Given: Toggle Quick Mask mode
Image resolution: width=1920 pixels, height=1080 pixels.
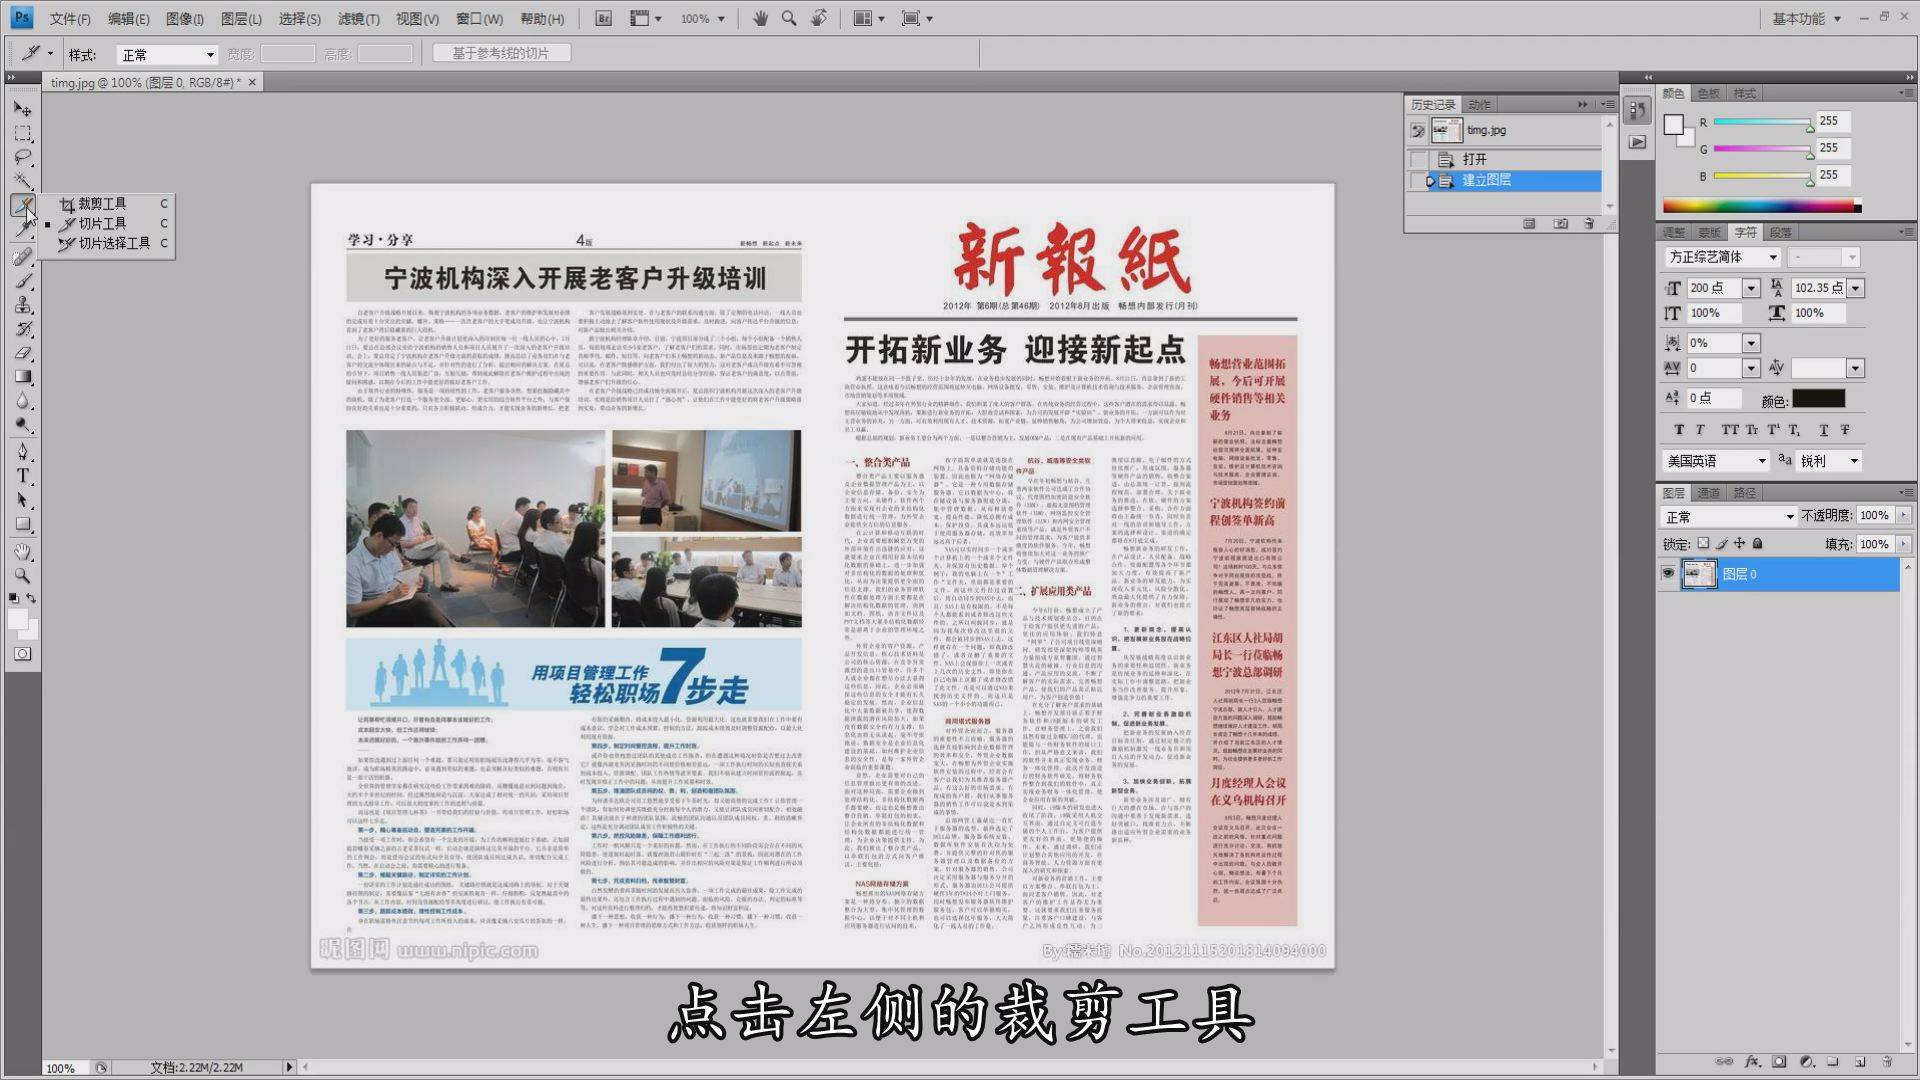Looking at the screenshot, I should (x=22, y=654).
